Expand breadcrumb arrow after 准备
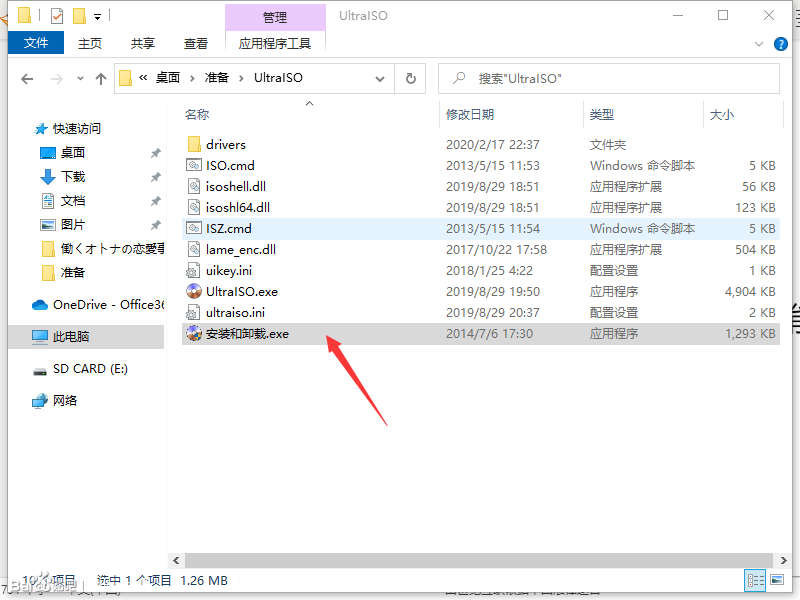 click(x=241, y=78)
